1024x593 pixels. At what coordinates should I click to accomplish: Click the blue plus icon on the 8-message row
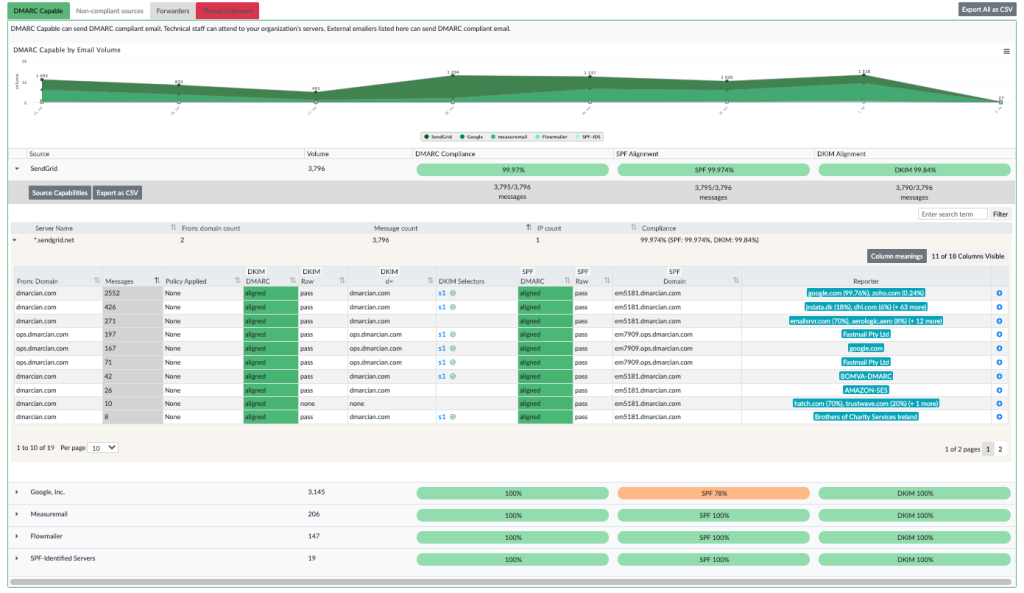[999, 417]
